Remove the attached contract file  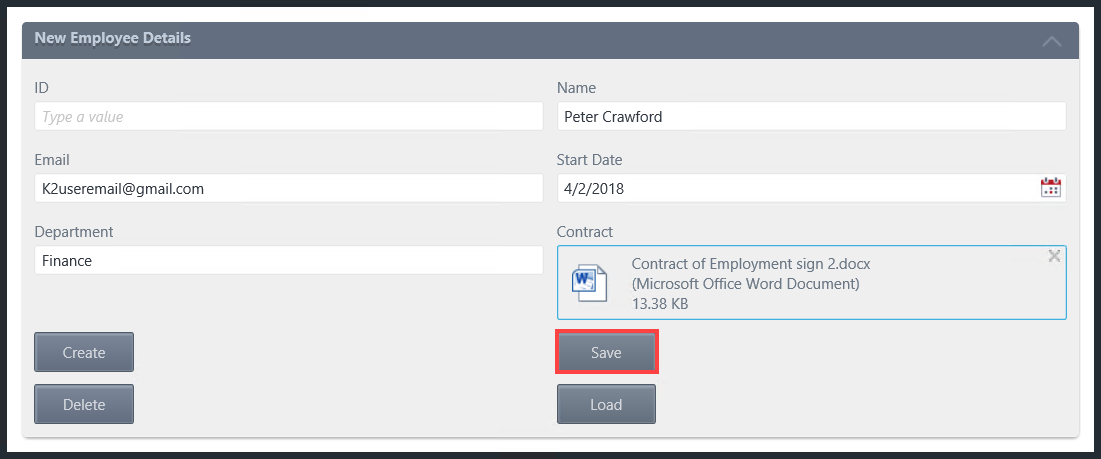click(1054, 256)
